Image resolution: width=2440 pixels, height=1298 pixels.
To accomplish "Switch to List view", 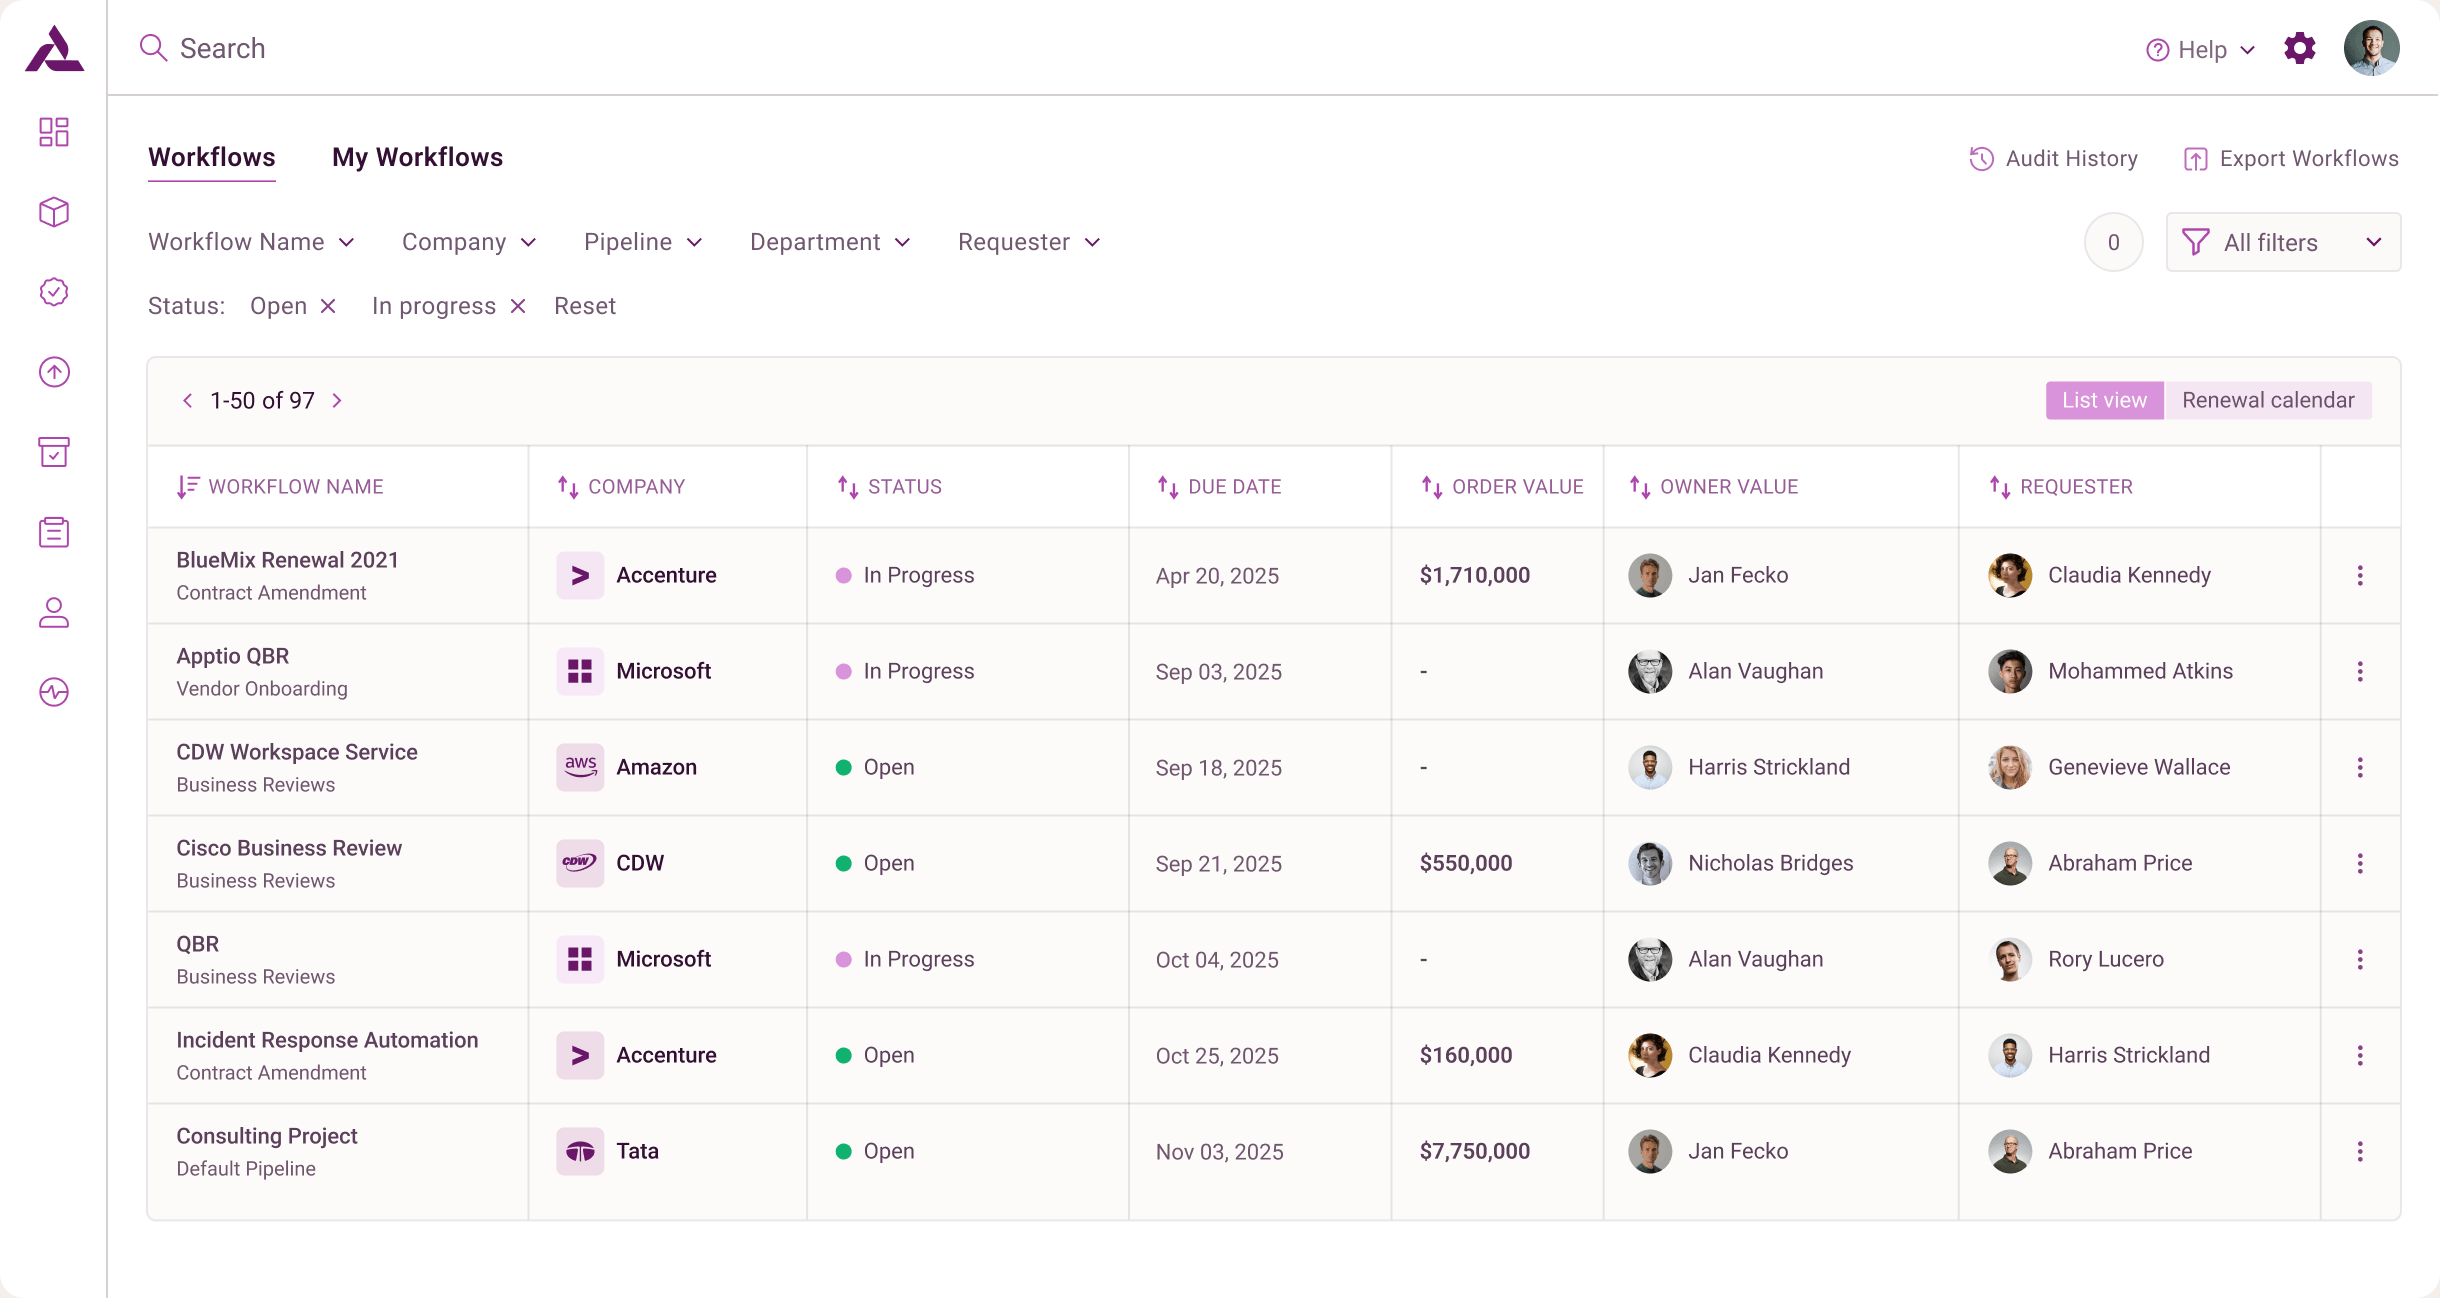I will [2105, 400].
